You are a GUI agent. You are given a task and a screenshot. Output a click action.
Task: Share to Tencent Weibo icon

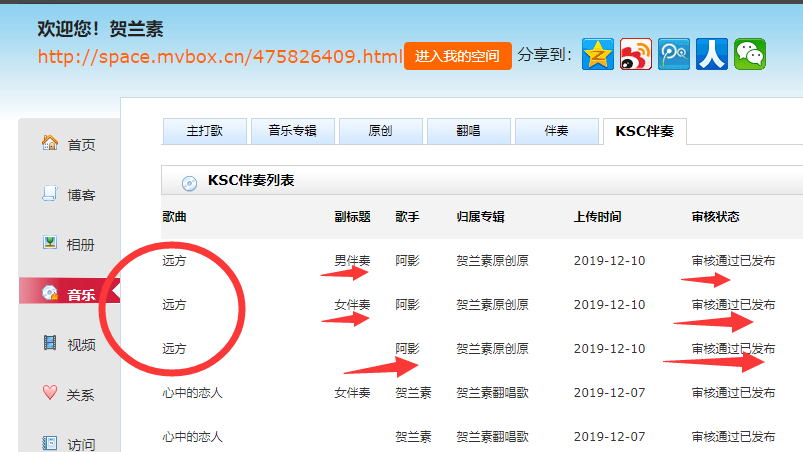[673, 54]
